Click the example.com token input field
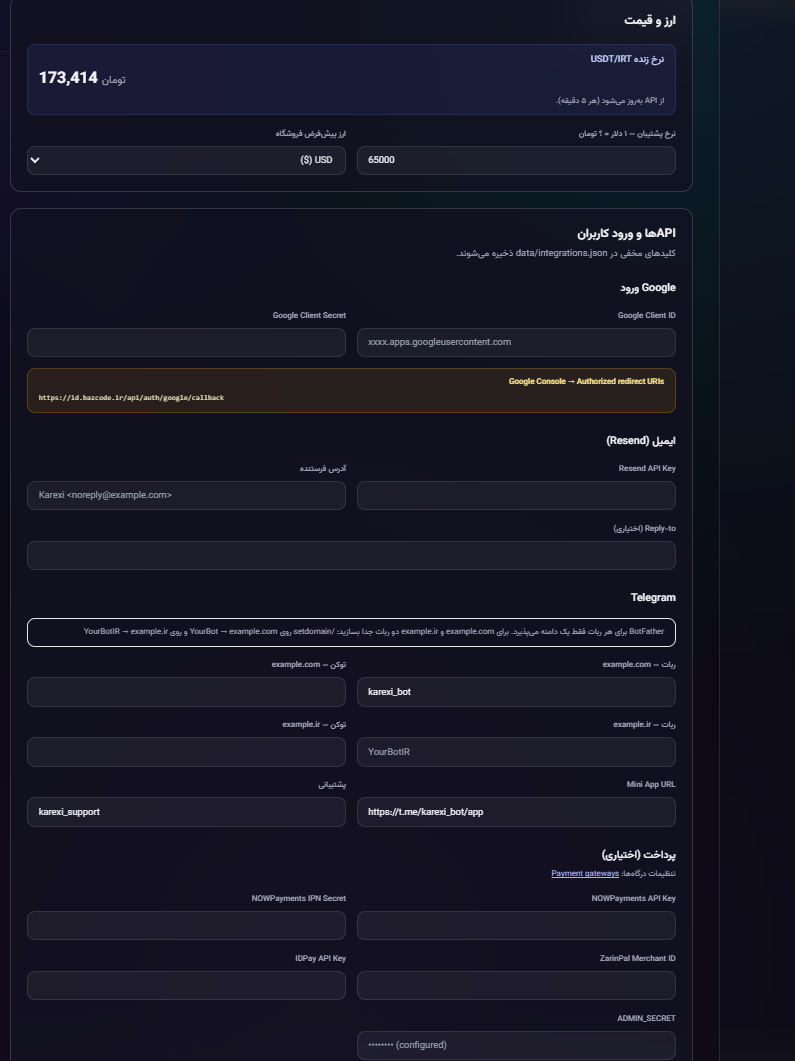The width and height of the screenshot is (795, 1061). tap(186, 692)
